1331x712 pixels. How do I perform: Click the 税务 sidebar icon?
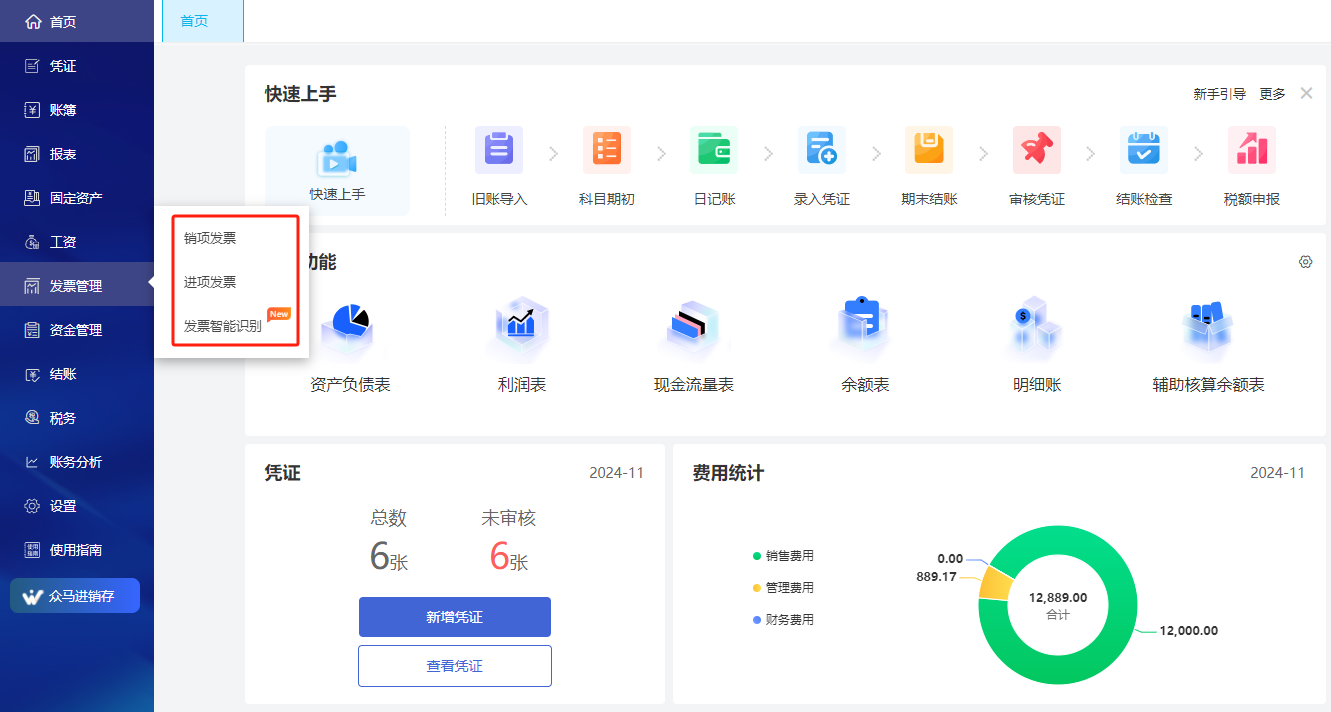click(32, 418)
